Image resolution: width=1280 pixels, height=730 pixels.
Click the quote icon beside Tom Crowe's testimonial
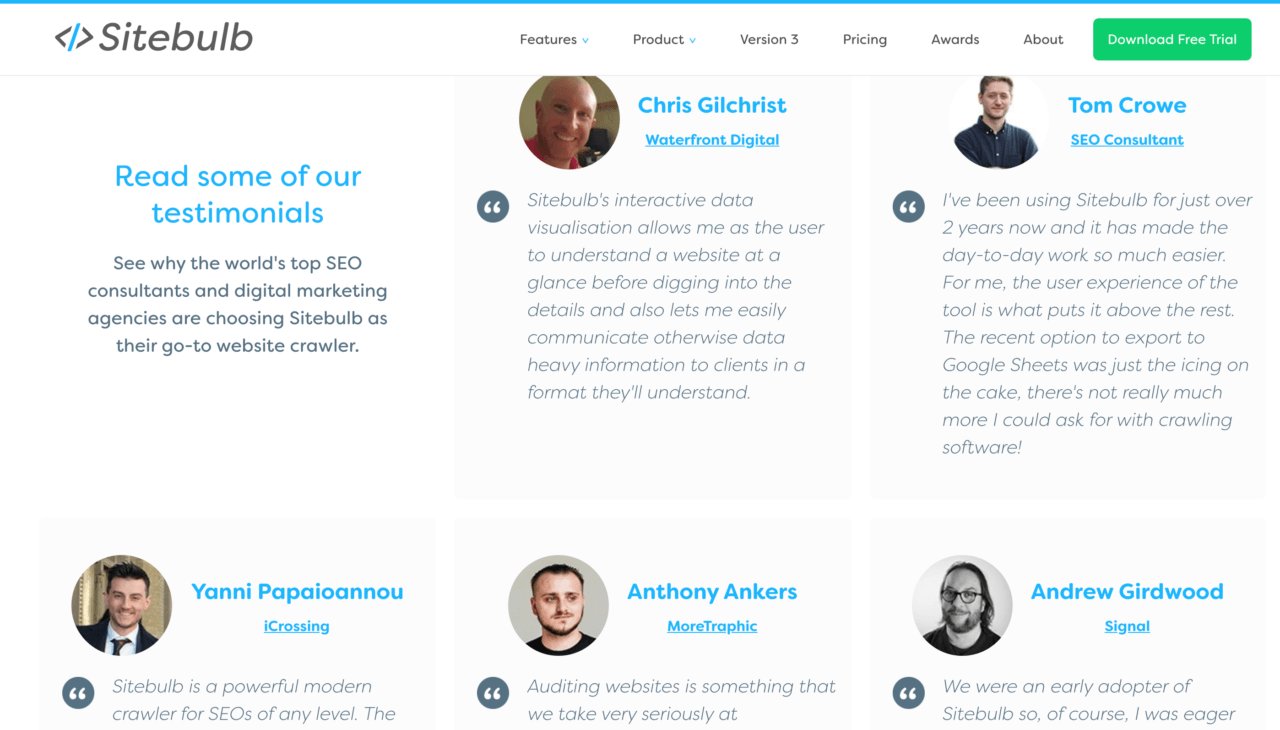(908, 206)
